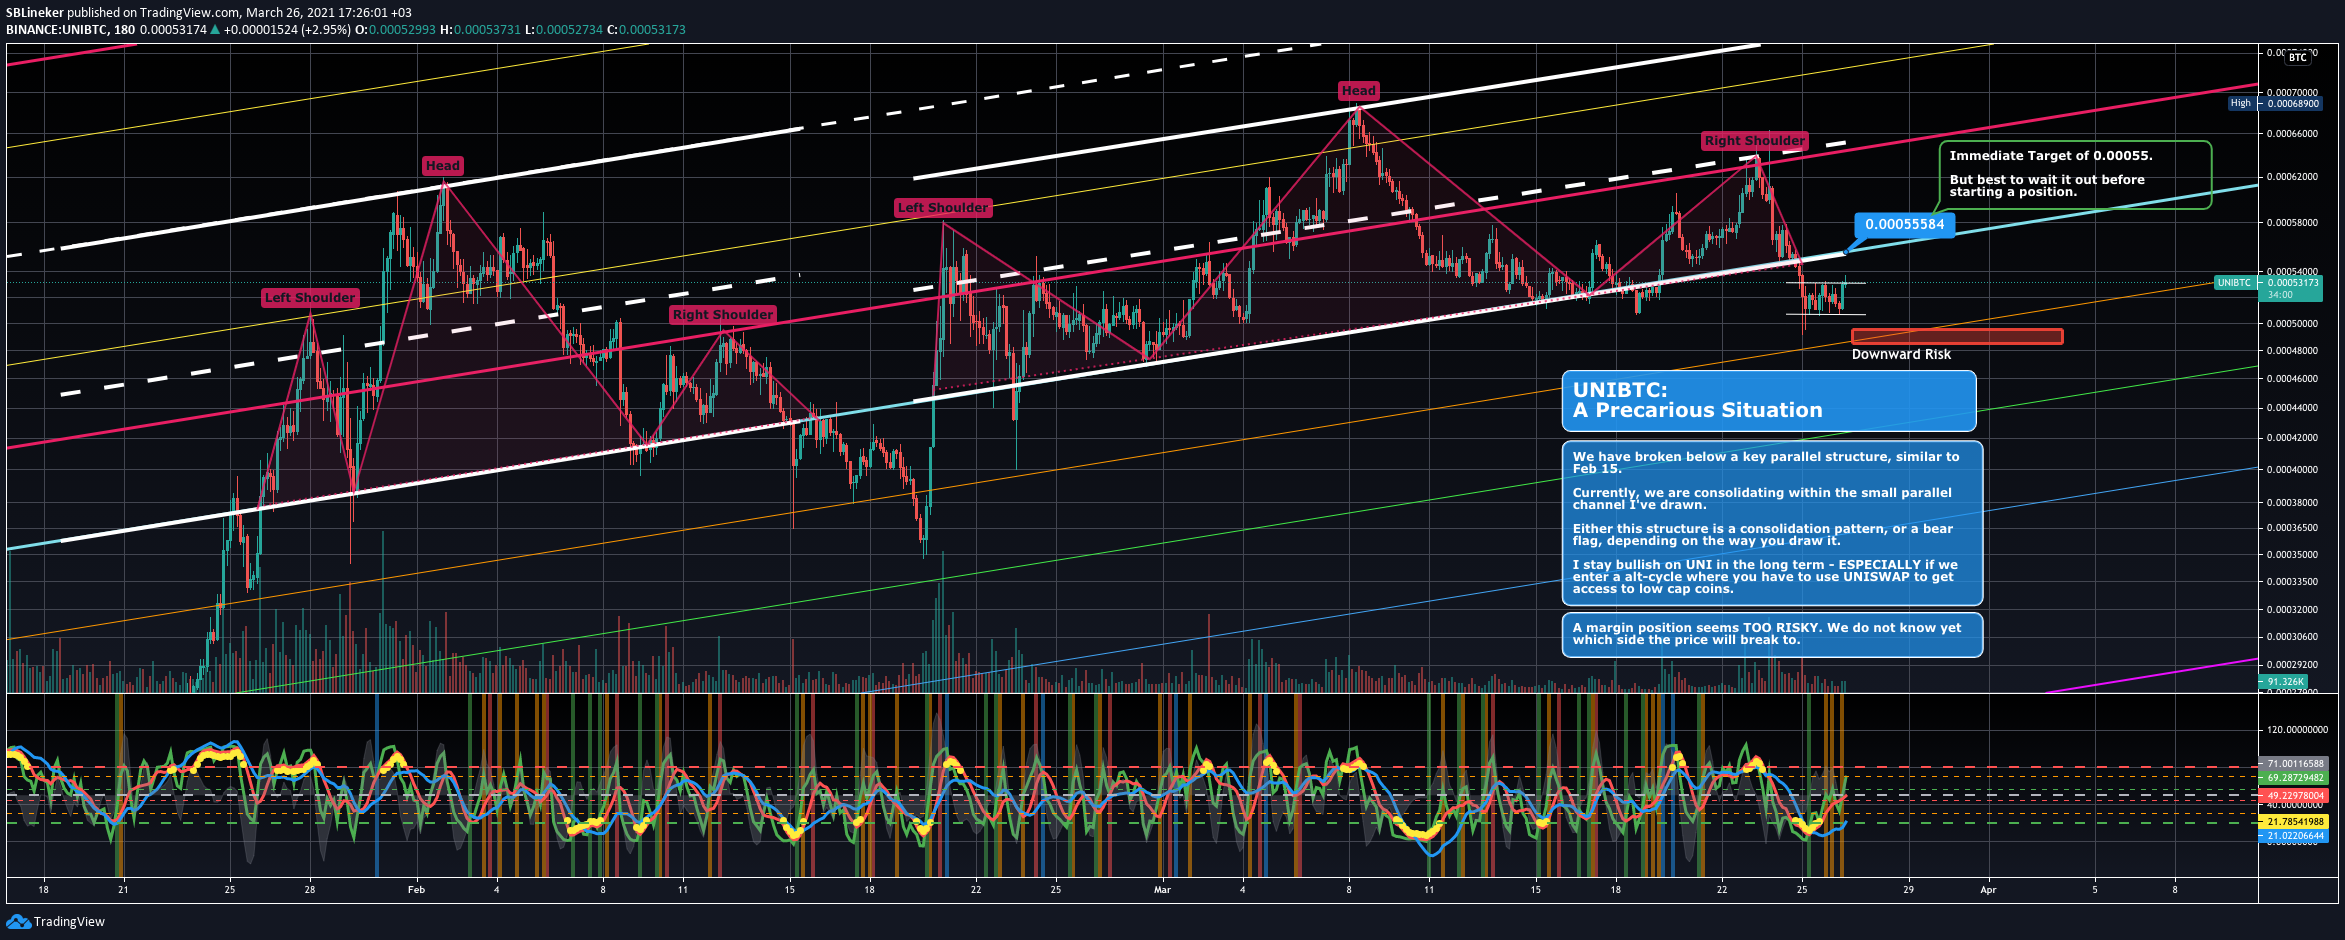Screen dimensions: 2345x940
Task: Click the L:0.00052734 low value in header
Action: pos(564,29)
